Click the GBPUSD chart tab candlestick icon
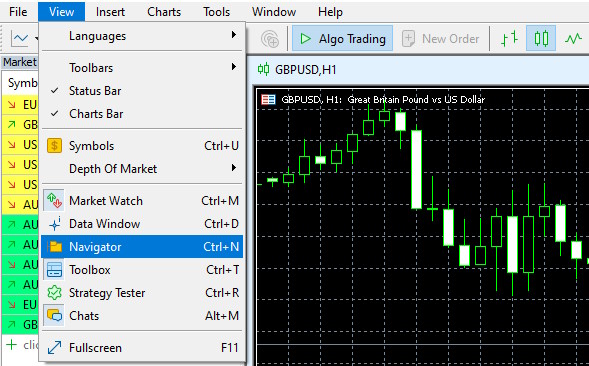The image size is (589, 366). (263, 70)
